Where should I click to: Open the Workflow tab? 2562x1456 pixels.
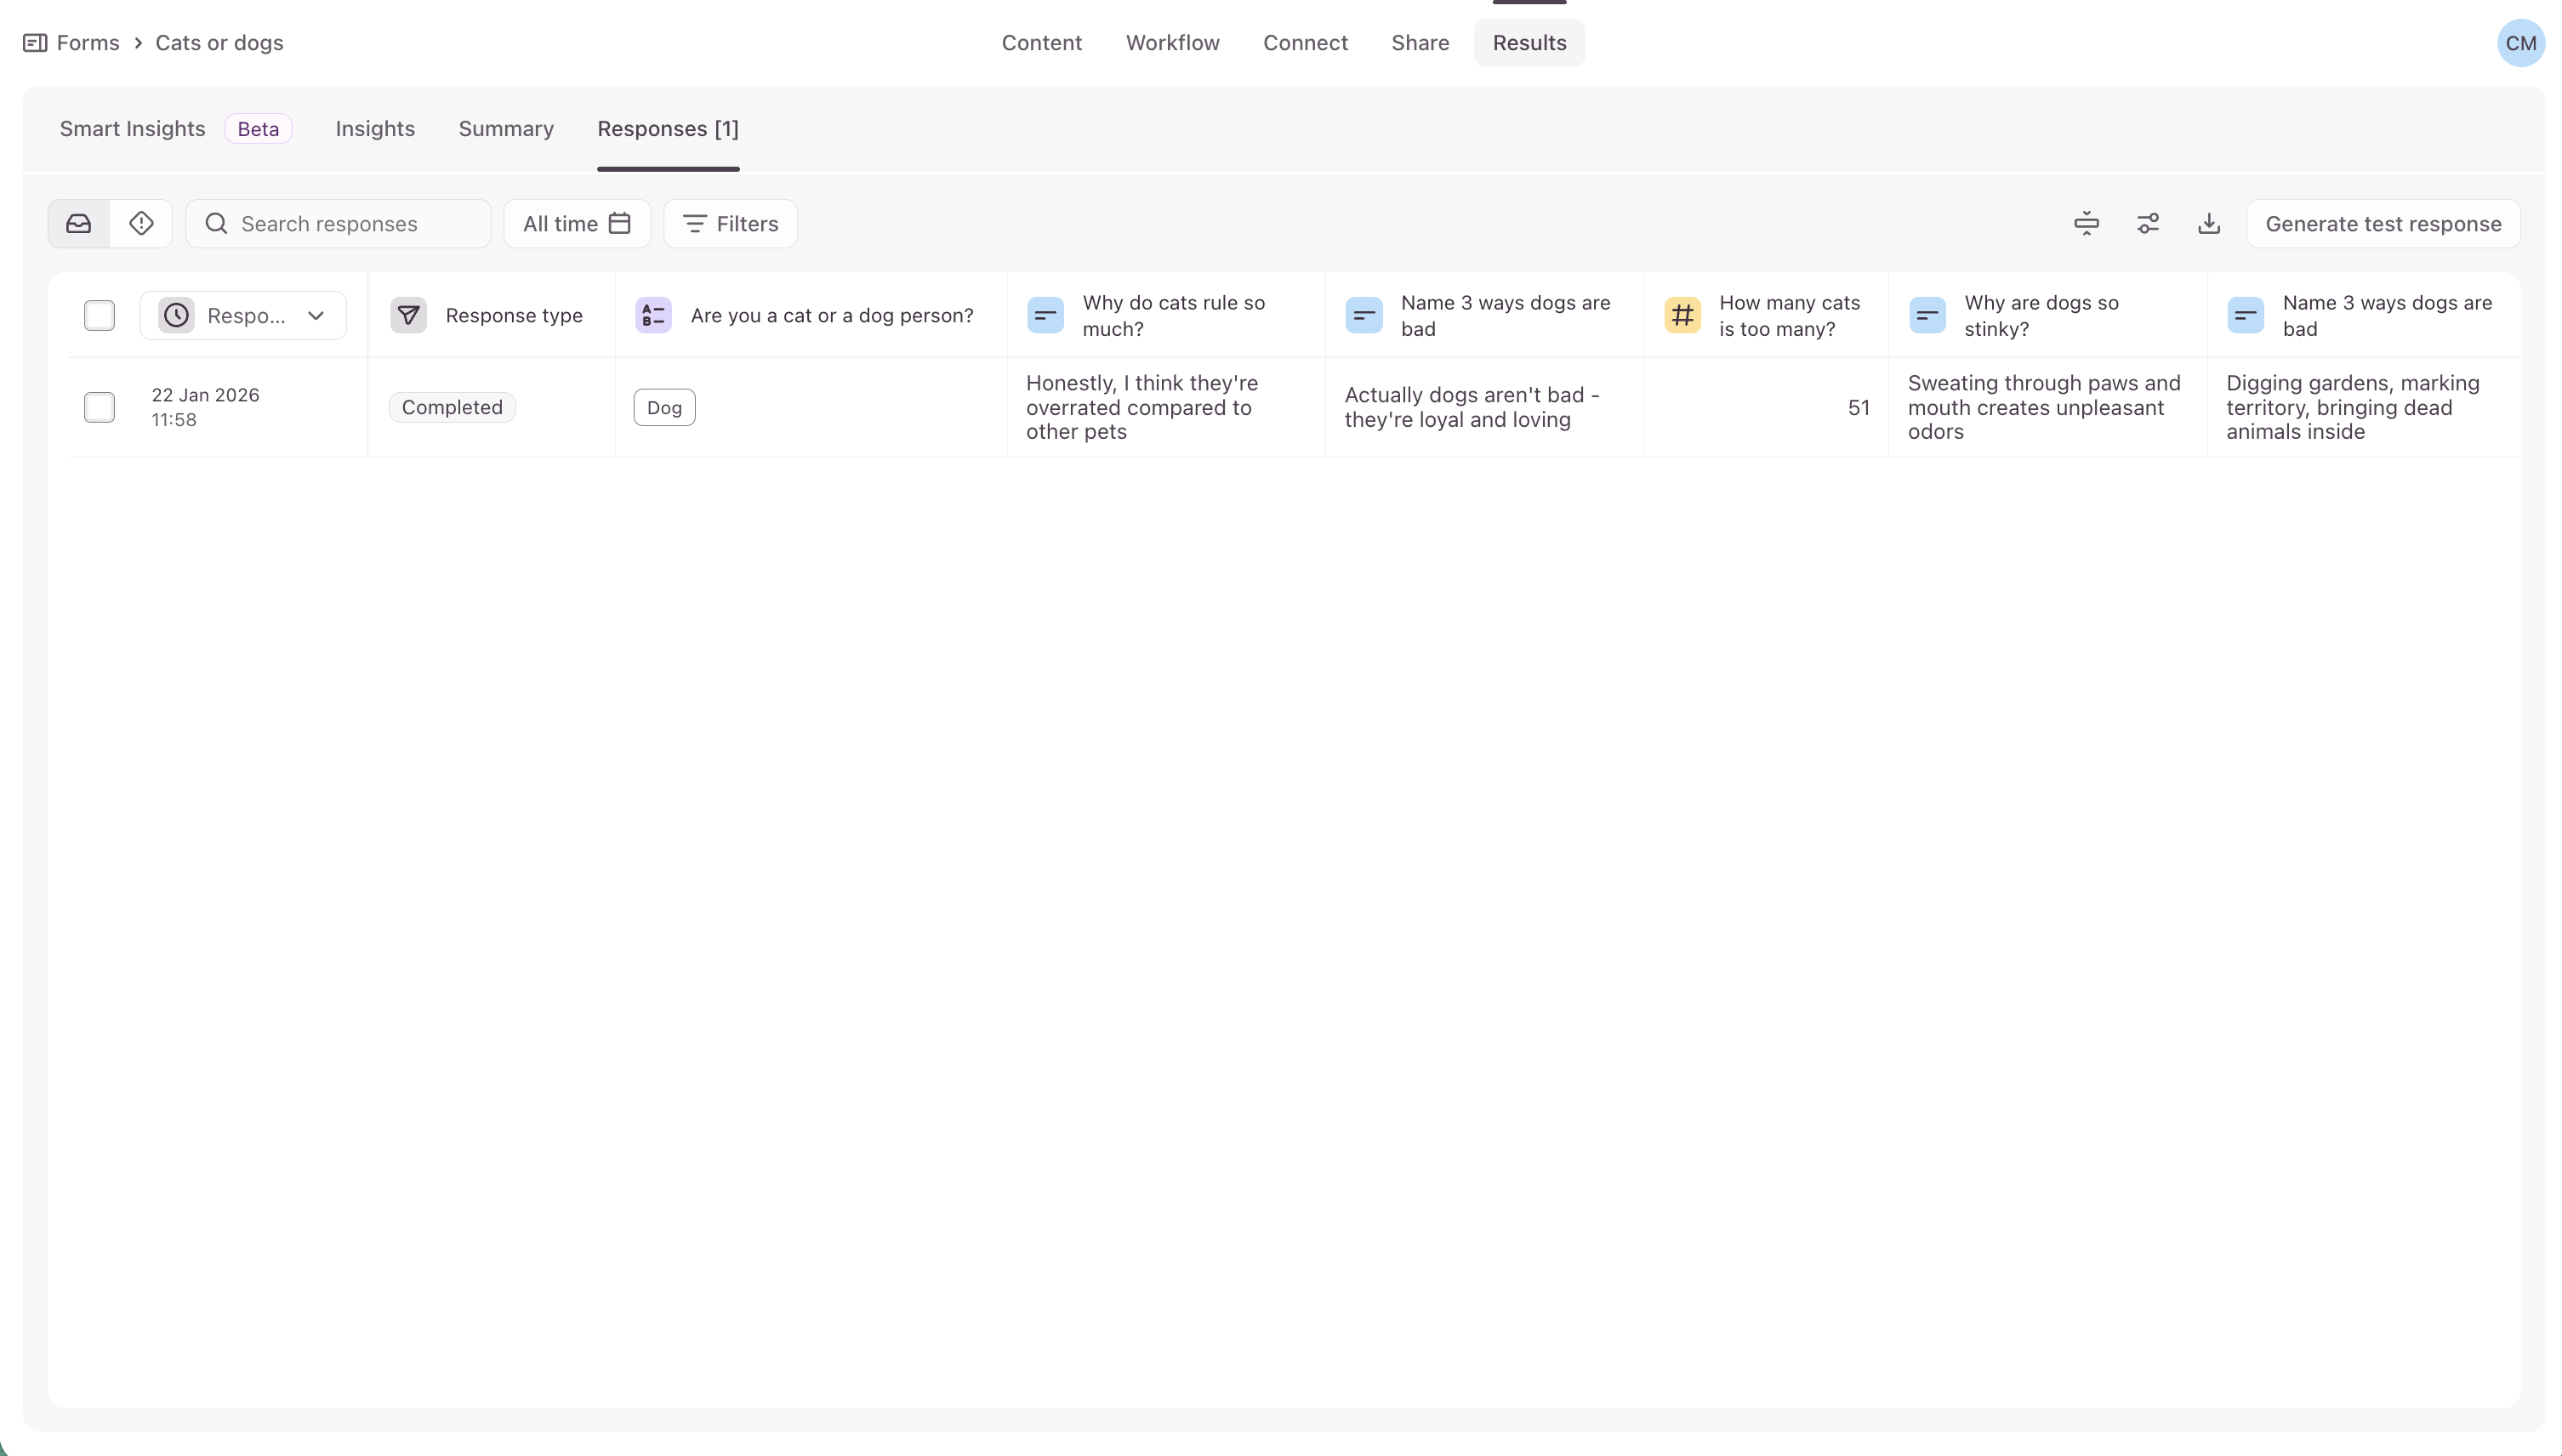click(1172, 43)
